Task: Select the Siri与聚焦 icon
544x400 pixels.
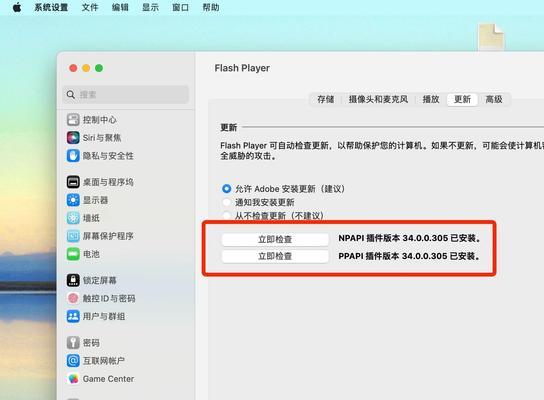Action: click(x=73, y=138)
